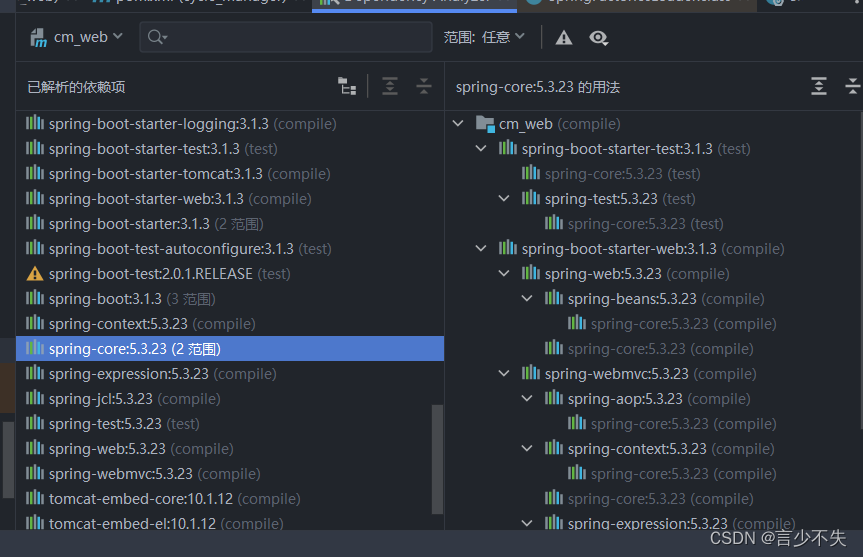863x557 pixels.
Task: Click library icon of spring-context:5.3.23 usage node
Action: pyautogui.click(x=554, y=447)
